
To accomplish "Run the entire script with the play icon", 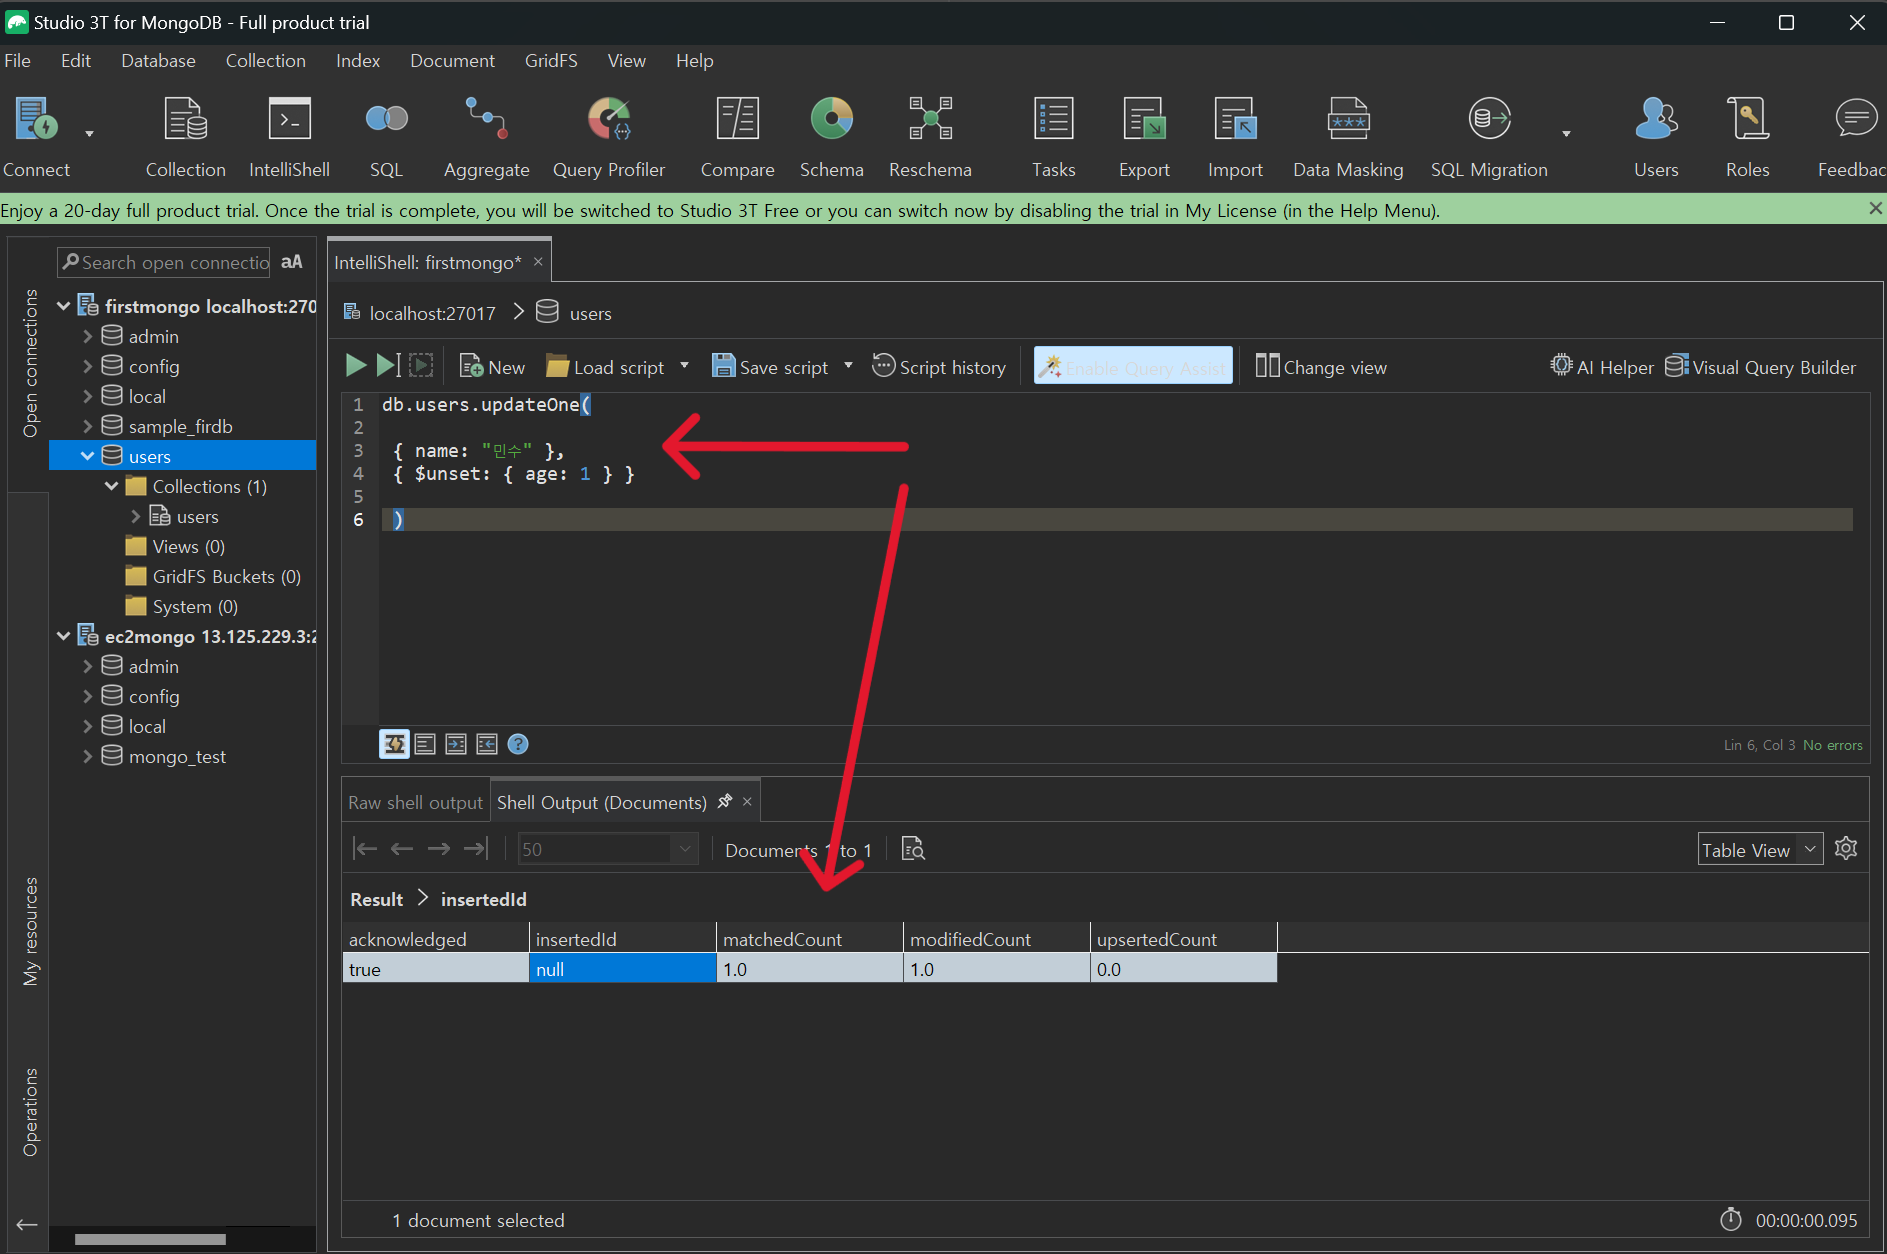I will coord(355,366).
